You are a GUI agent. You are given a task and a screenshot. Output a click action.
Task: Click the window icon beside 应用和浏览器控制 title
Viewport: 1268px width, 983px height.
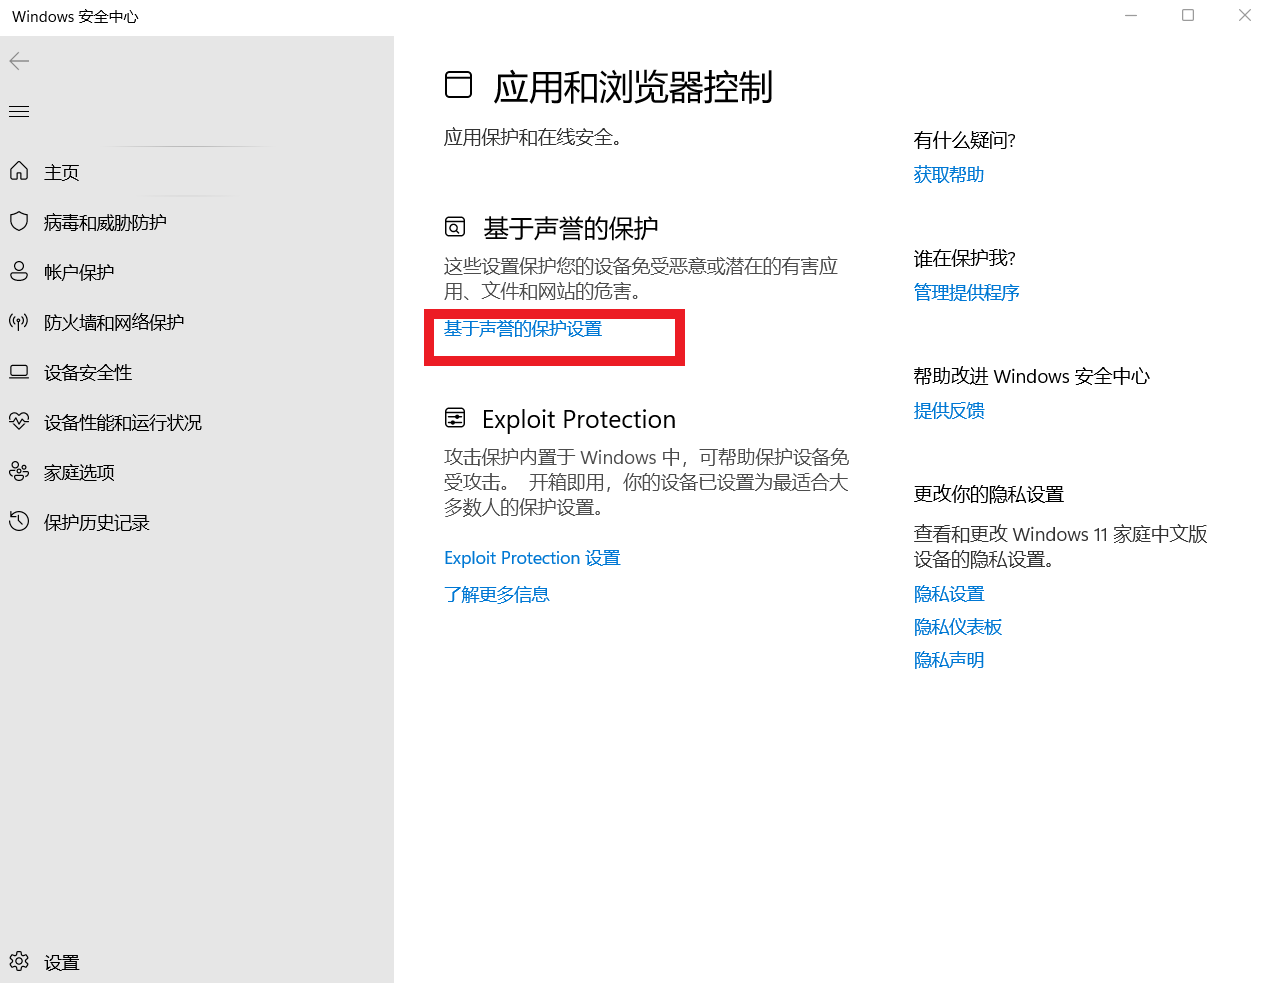tap(458, 85)
